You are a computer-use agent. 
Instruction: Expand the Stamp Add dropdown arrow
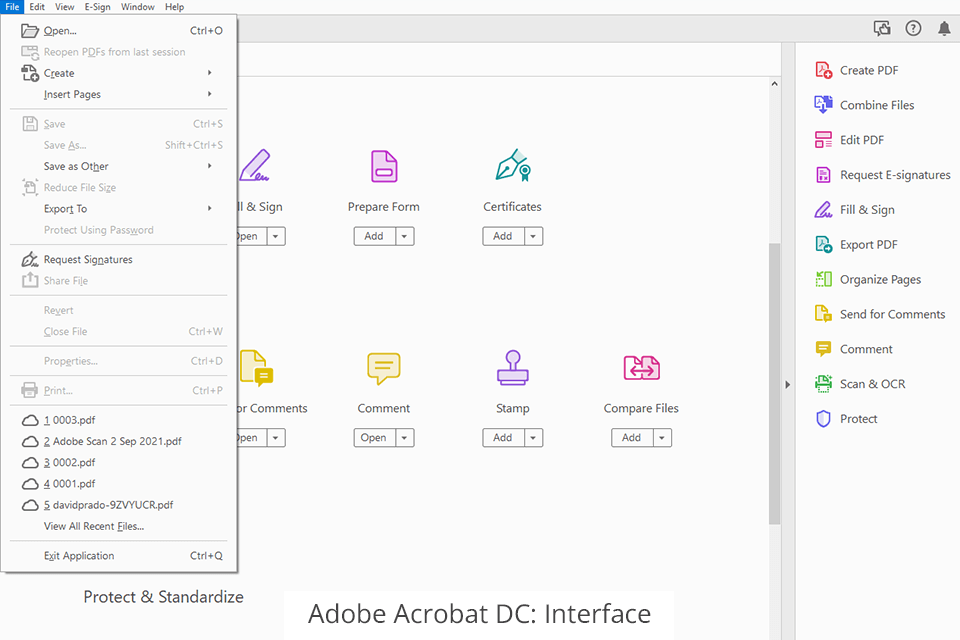(533, 438)
